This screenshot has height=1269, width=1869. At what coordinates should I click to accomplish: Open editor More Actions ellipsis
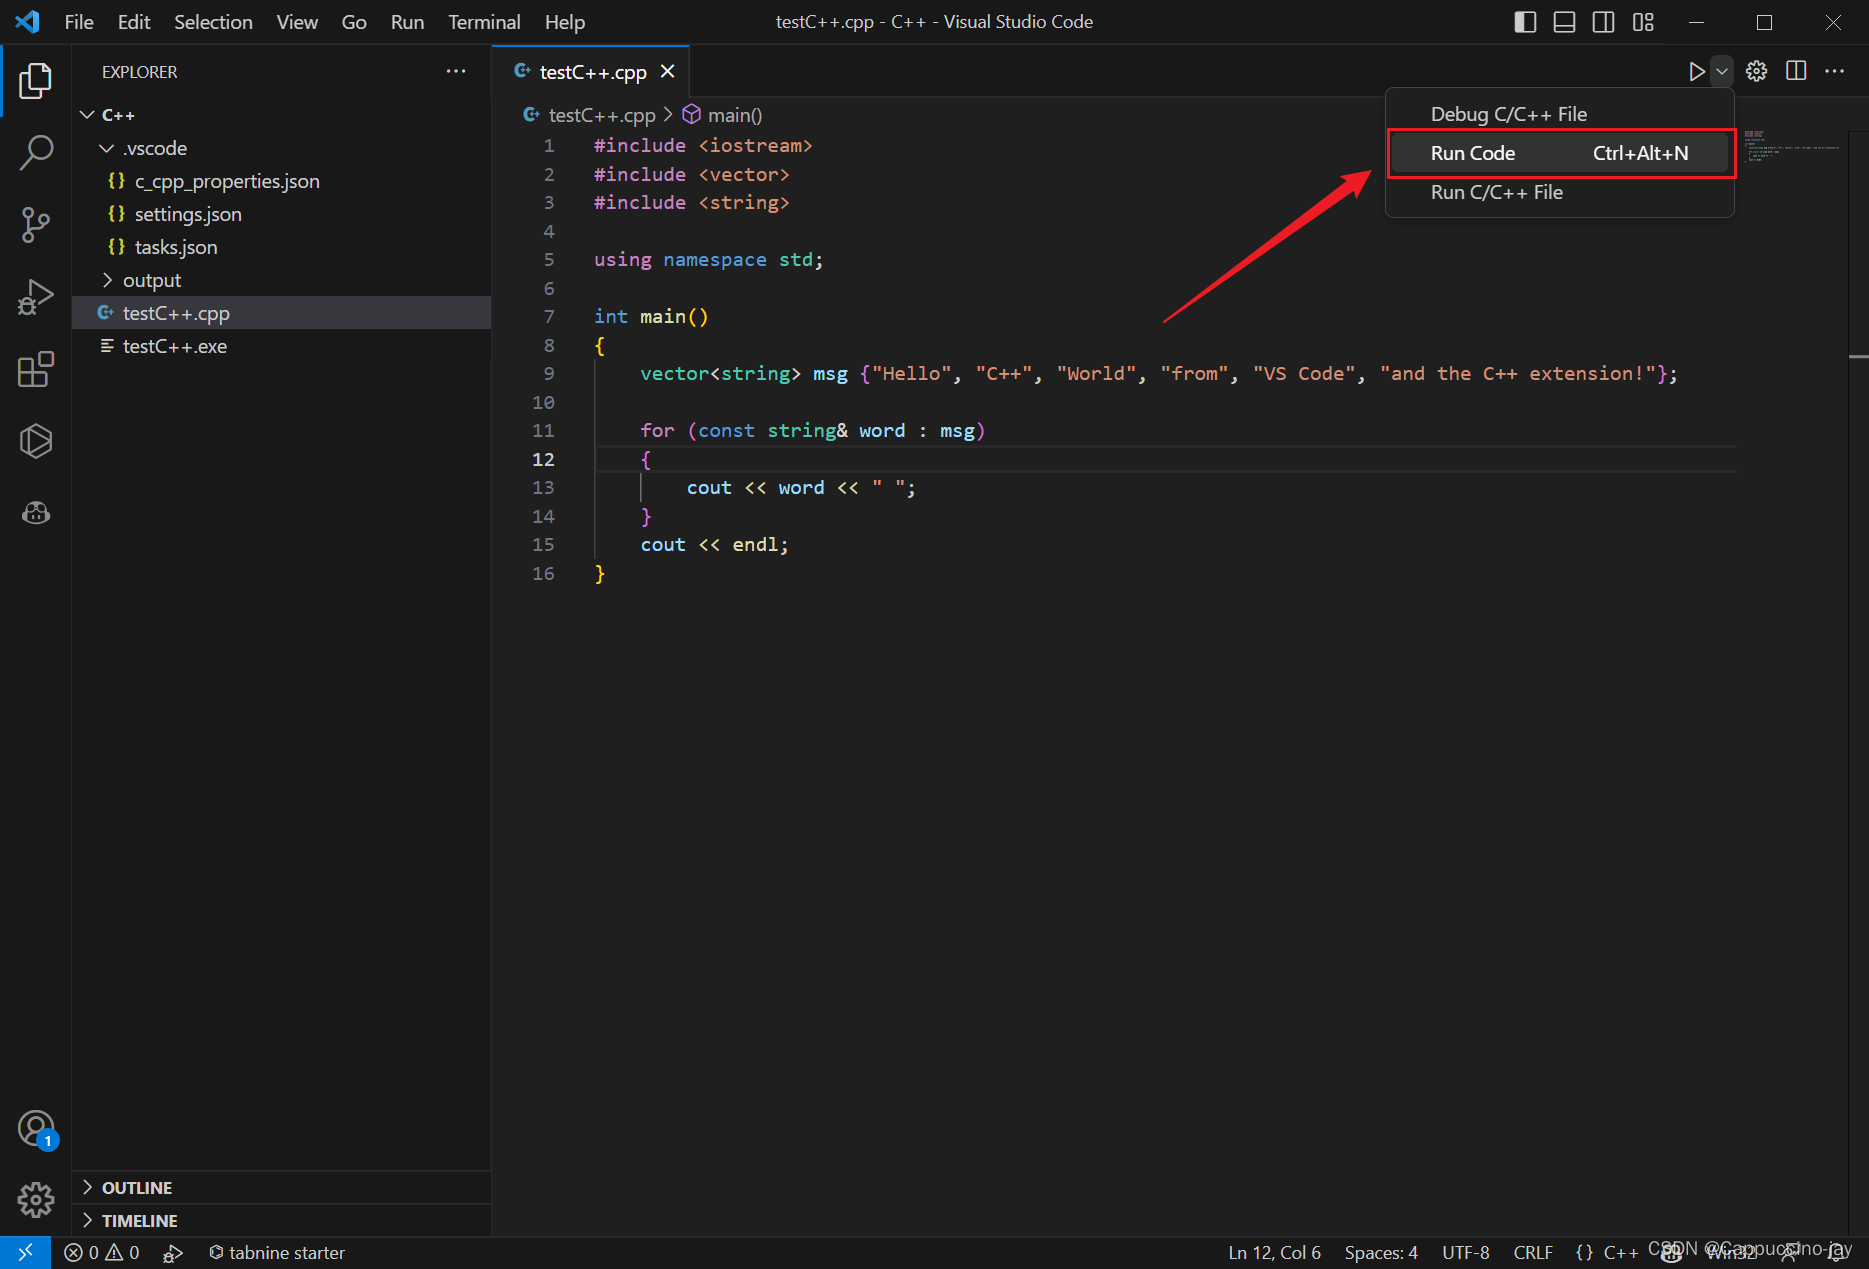[1834, 71]
